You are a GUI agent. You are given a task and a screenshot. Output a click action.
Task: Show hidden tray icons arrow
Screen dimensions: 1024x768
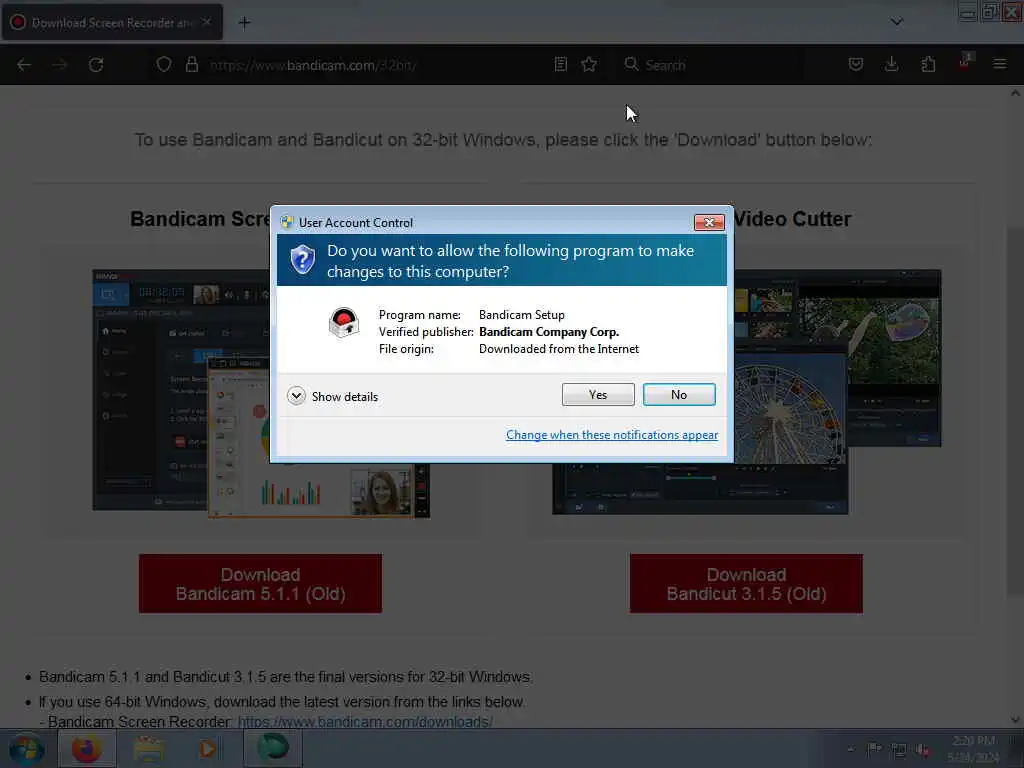850,749
